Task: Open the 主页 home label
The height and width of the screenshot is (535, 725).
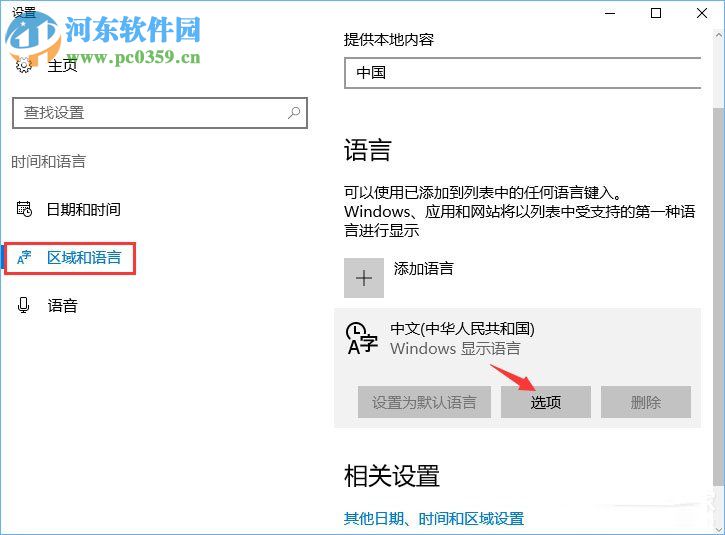Action: 62,66
